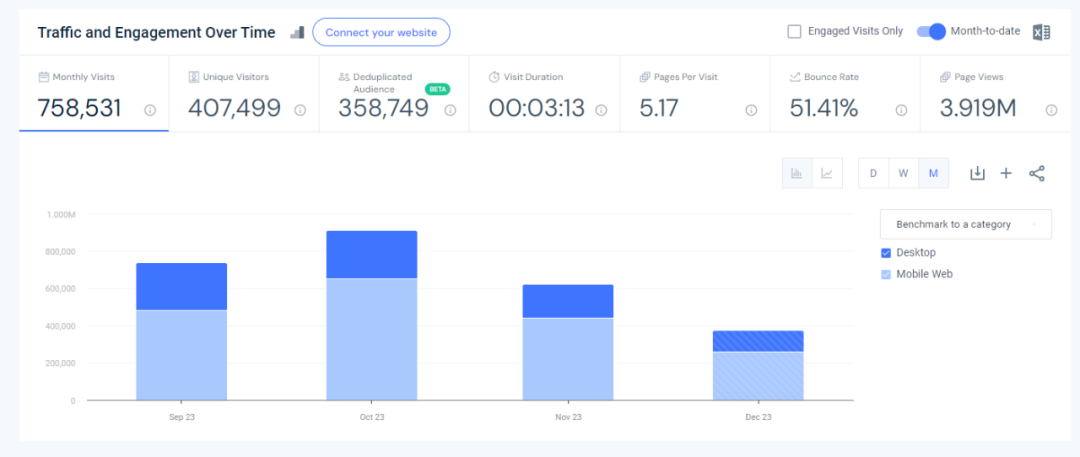Viewport: 1080px width, 457px height.
Task: Set the monthly granularity with the M button
Action: point(933,173)
